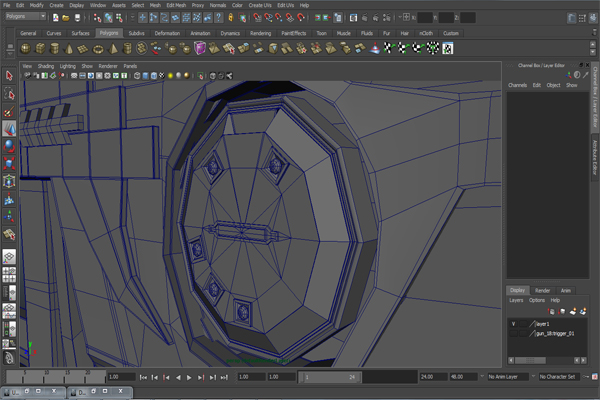Create a polygon cube from the shelf
Viewport: 600px width, 400px height.
click(x=40, y=49)
